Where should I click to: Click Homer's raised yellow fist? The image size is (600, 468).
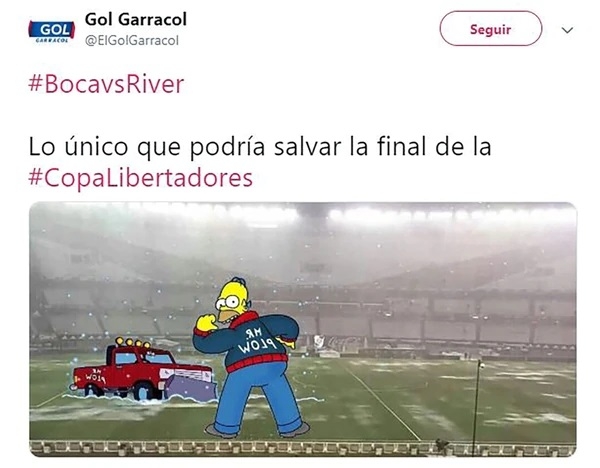point(207,323)
